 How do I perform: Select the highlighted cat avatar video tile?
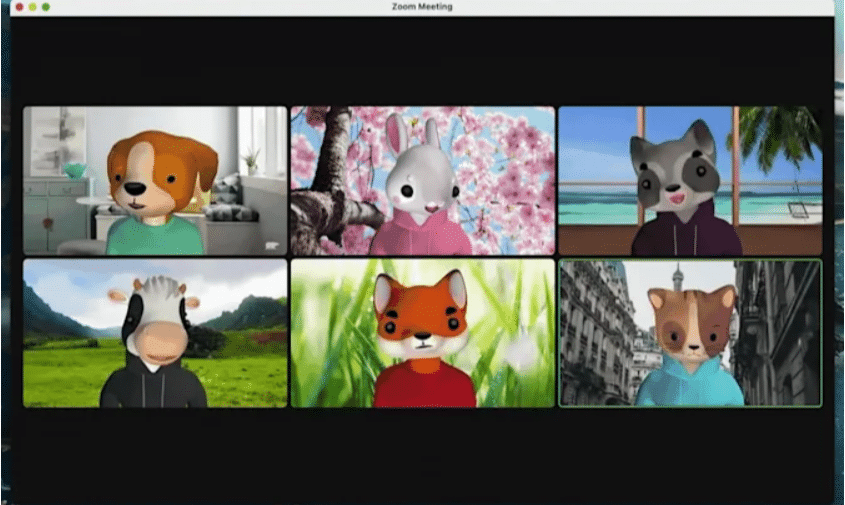(x=690, y=333)
